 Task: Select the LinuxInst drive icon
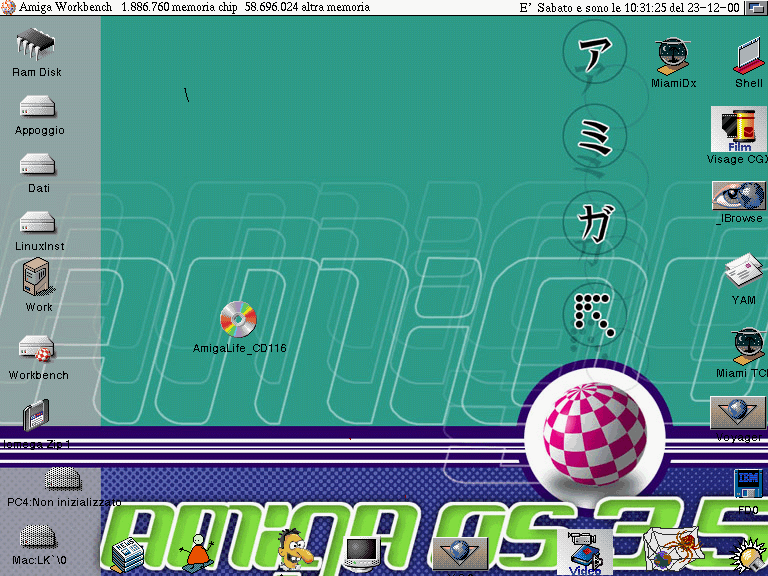(x=37, y=222)
